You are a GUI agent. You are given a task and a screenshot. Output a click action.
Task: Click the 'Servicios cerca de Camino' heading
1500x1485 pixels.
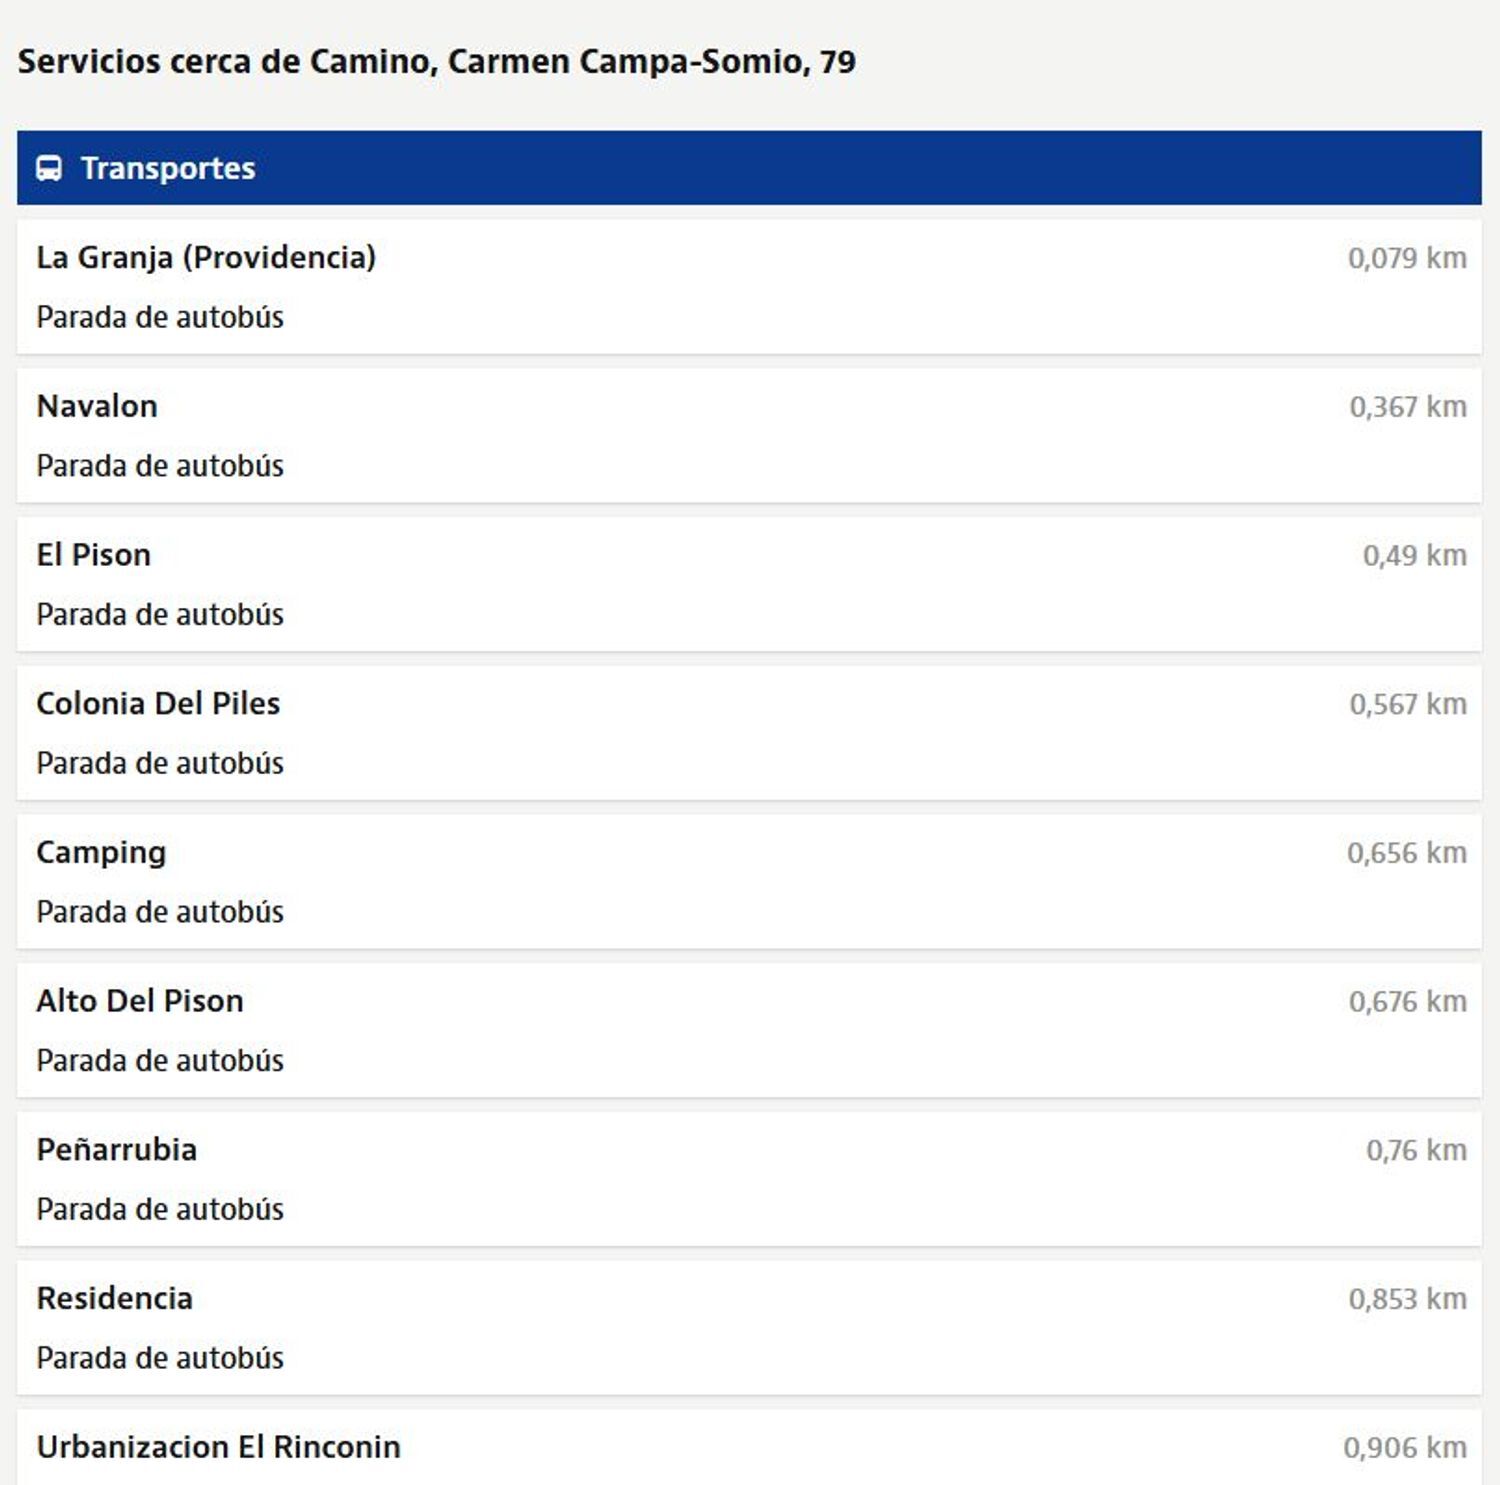437,62
